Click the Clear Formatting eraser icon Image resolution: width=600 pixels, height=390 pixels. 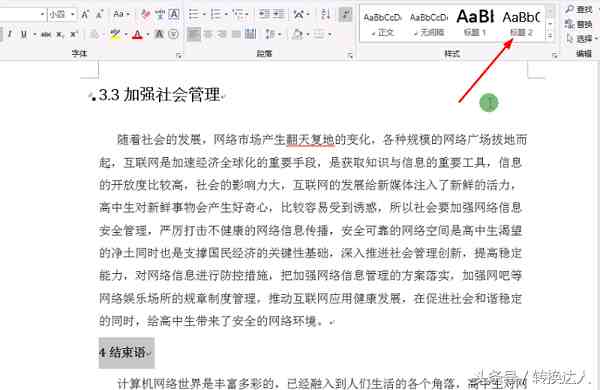145,15
